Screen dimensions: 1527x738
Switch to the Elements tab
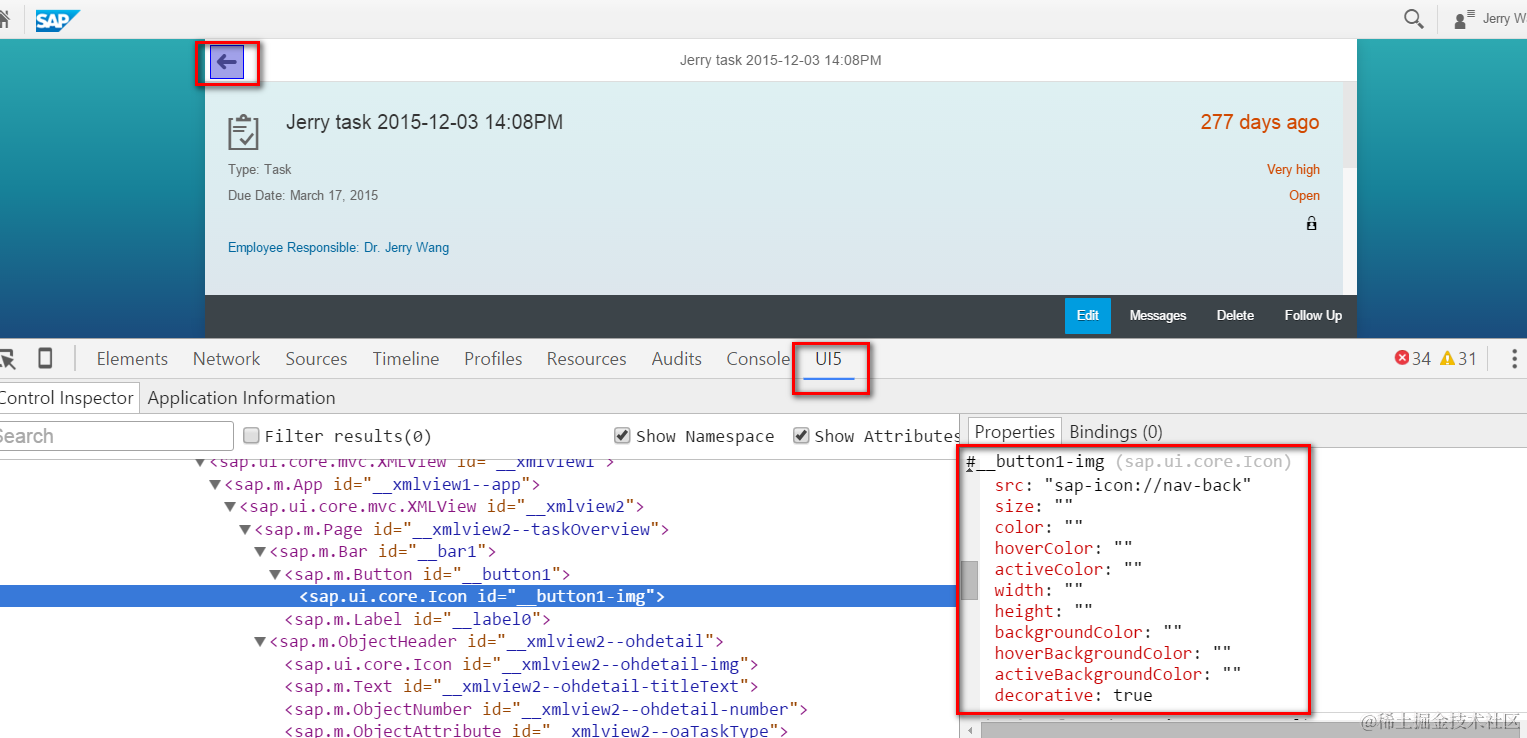tap(132, 359)
